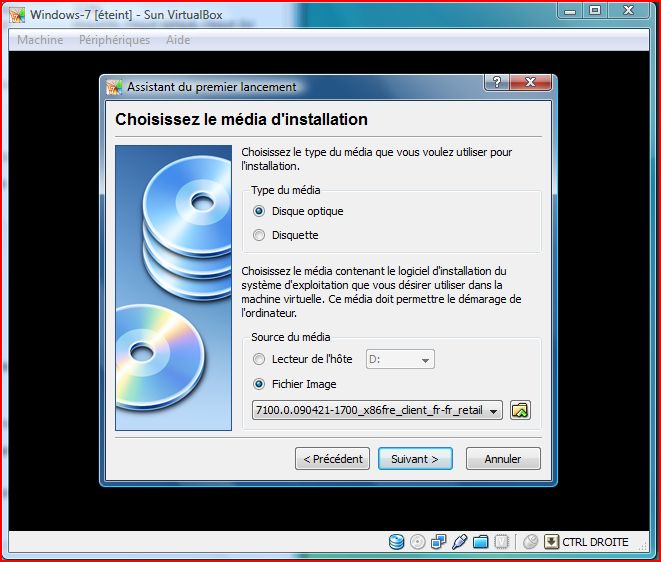Click the stacked discs wizard illustration
This screenshot has width=661, height=562.
click(x=173, y=288)
